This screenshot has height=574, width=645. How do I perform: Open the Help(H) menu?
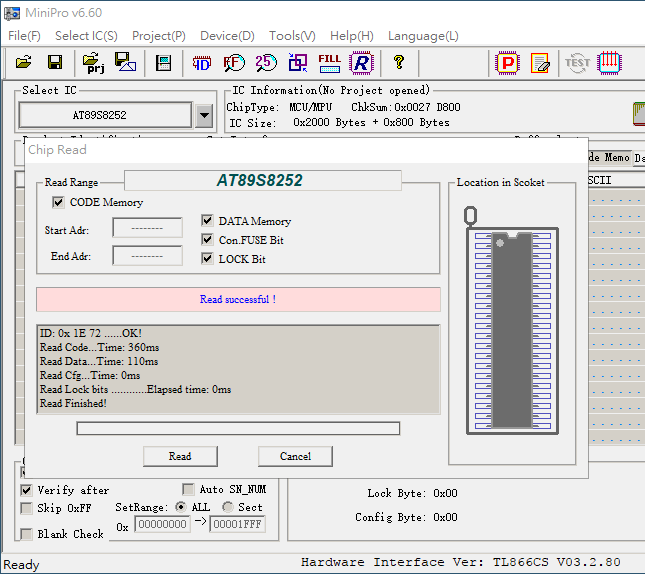tap(352, 36)
